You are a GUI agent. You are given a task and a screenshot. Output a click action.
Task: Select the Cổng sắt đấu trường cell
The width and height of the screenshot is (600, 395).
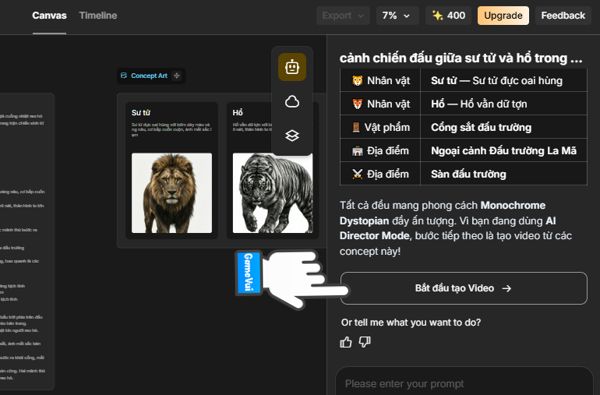click(x=504, y=127)
